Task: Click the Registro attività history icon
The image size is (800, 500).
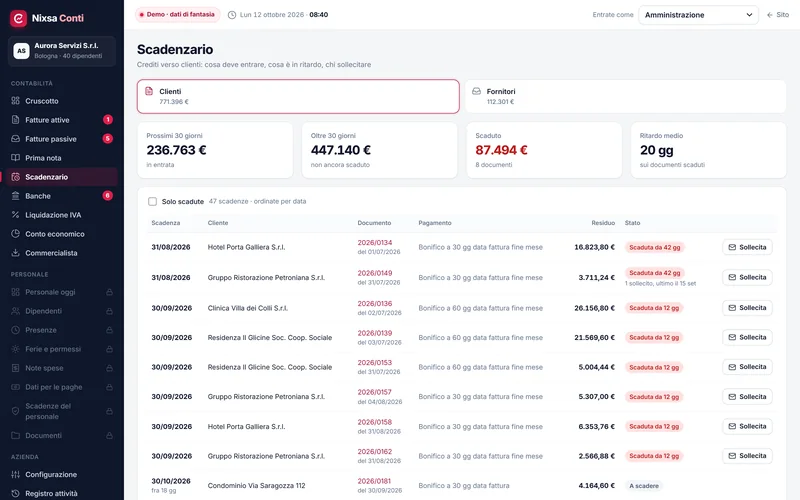Action: (16, 493)
